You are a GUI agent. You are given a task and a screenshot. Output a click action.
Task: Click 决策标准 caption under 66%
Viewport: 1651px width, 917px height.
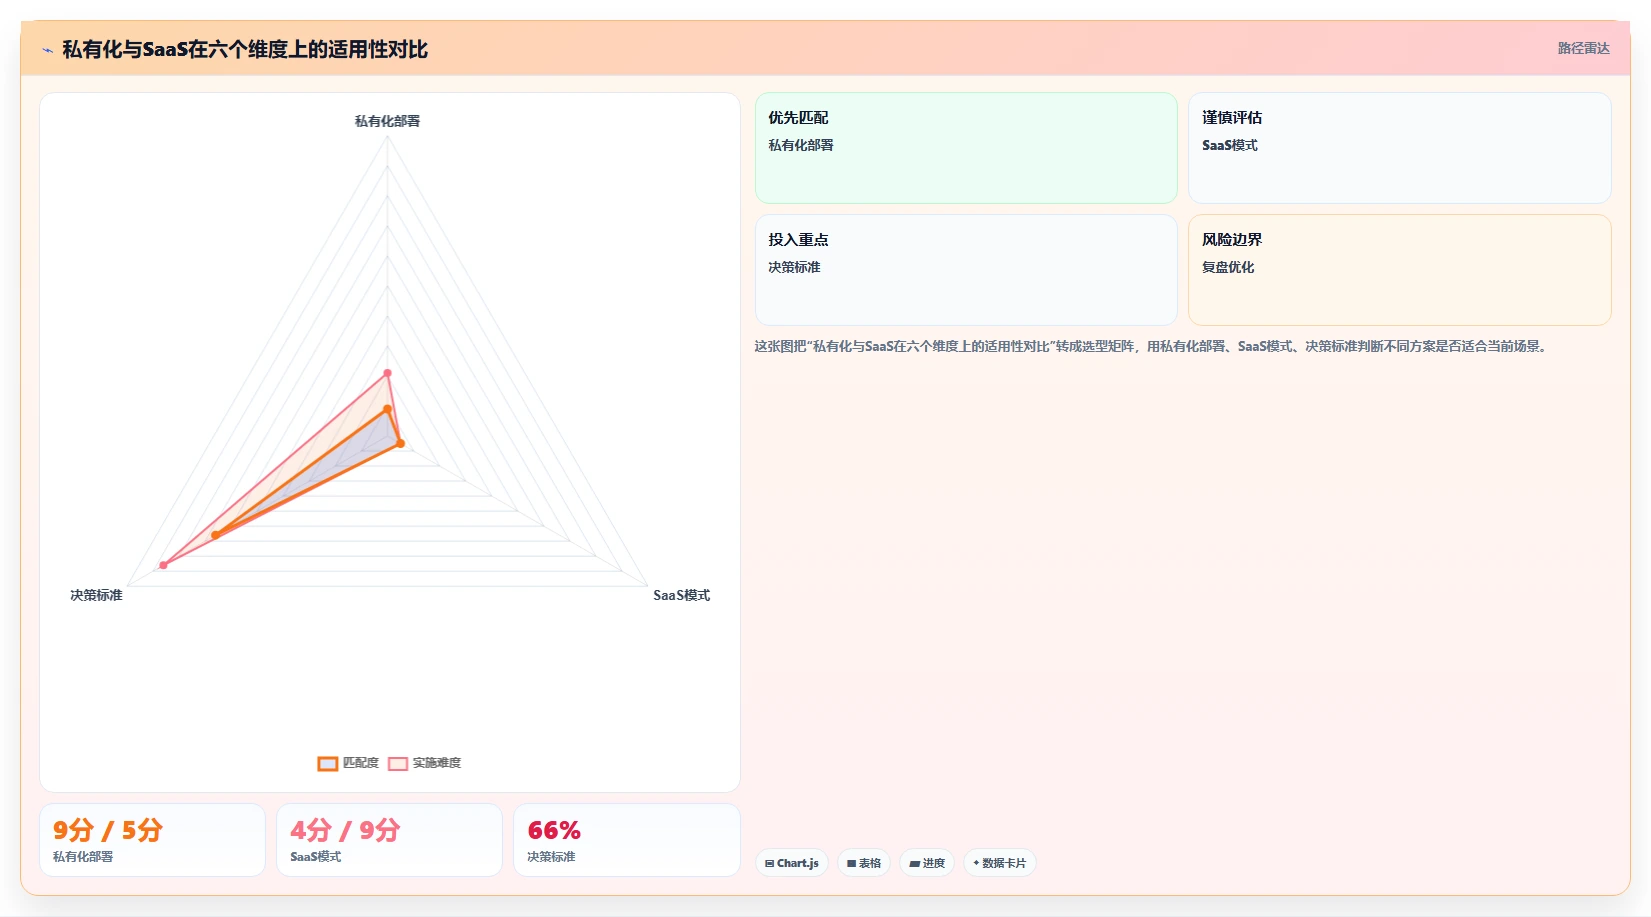pos(551,857)
